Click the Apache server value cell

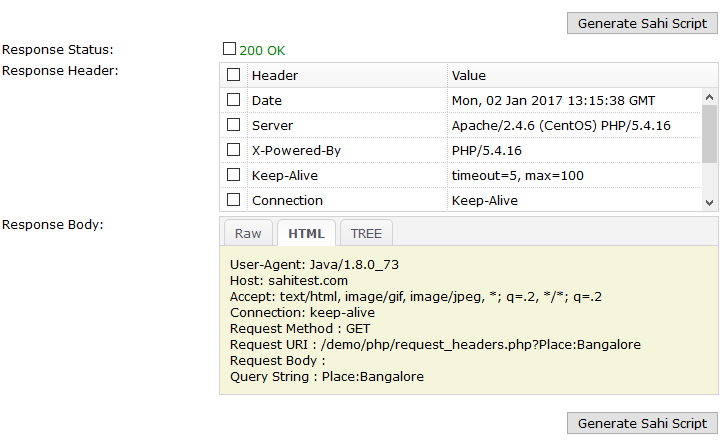pyautogui.click(x=560, y=125)
